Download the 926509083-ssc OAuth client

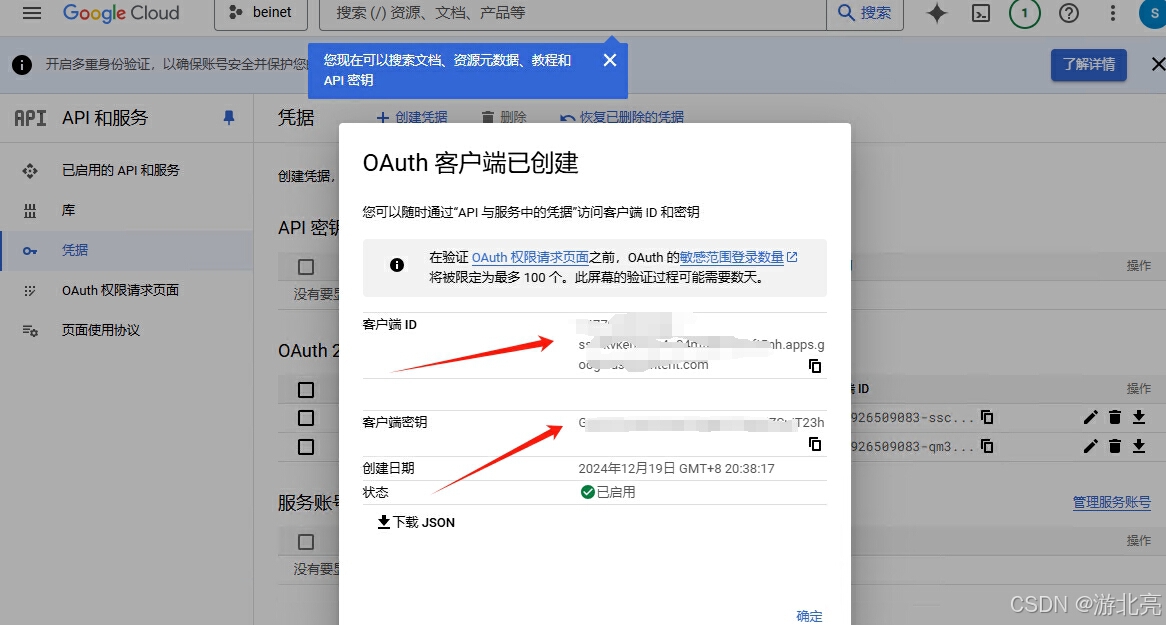[x=1138, y=417]
